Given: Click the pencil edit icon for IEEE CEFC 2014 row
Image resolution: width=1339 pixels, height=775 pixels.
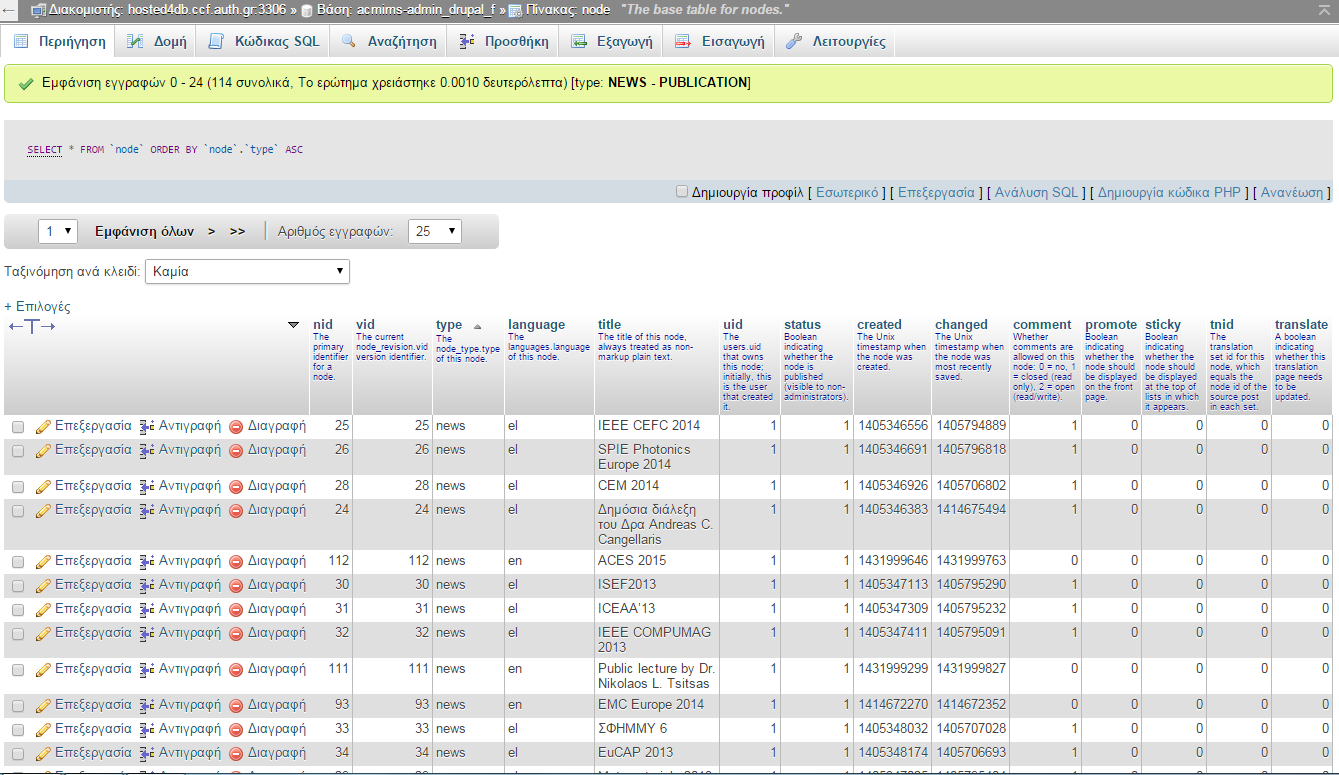Looking at the screenshot, I should [x=43, y=427].
